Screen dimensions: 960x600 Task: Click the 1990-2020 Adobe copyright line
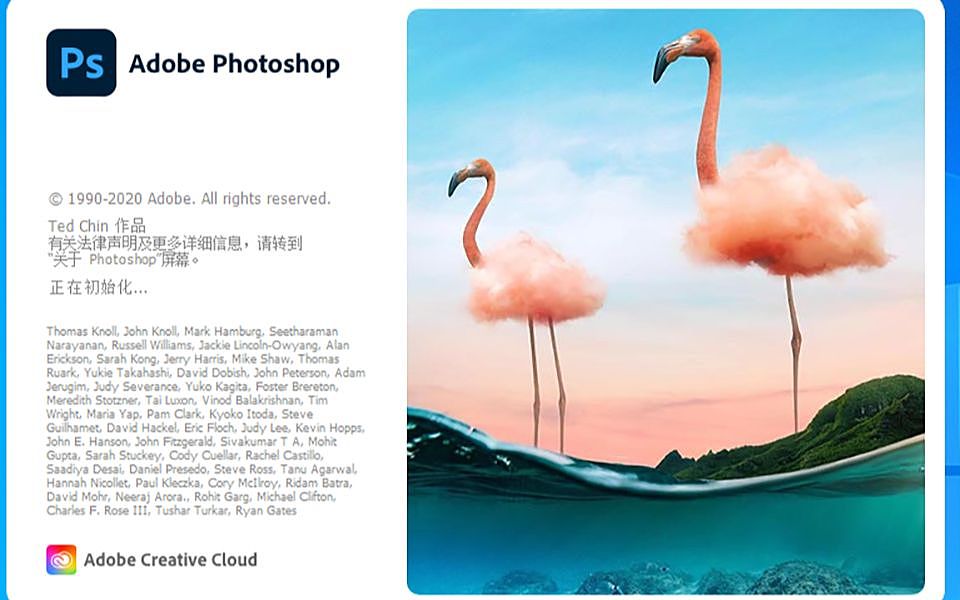190,199
